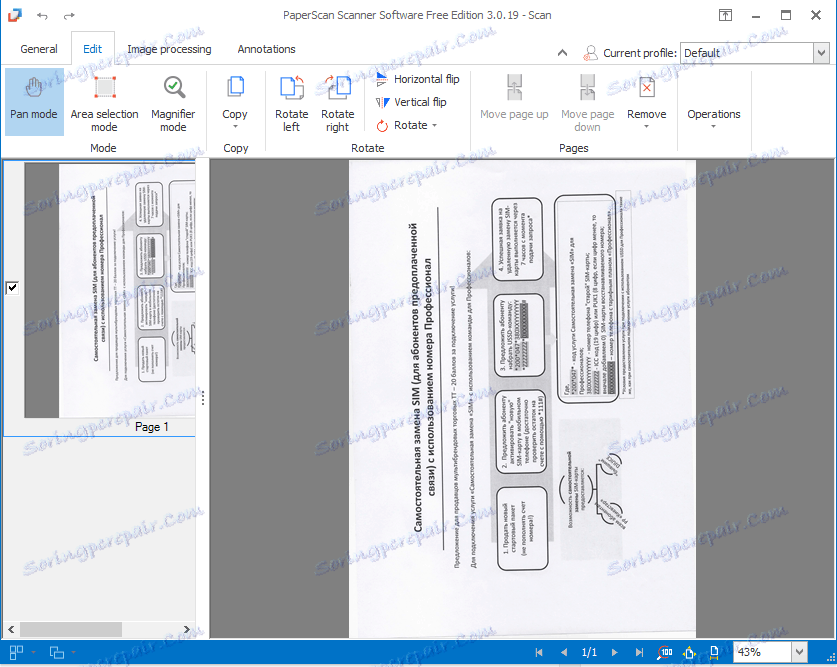Collapse the ribbon with the chevron
837x667 pixels.
(x=562, y=53)
